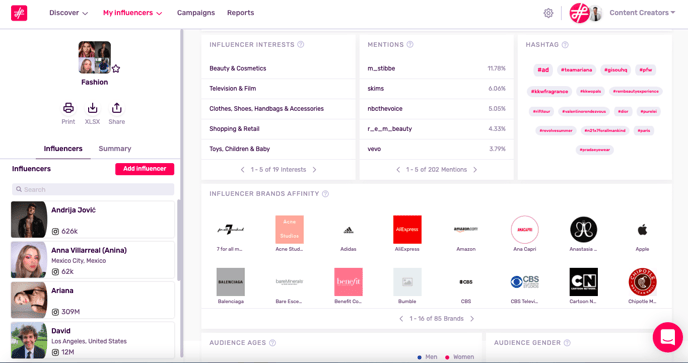The image size is (688, 363).
Task: Open the settings gear icon
Action: pyautogui.click(x=548, y=13)
